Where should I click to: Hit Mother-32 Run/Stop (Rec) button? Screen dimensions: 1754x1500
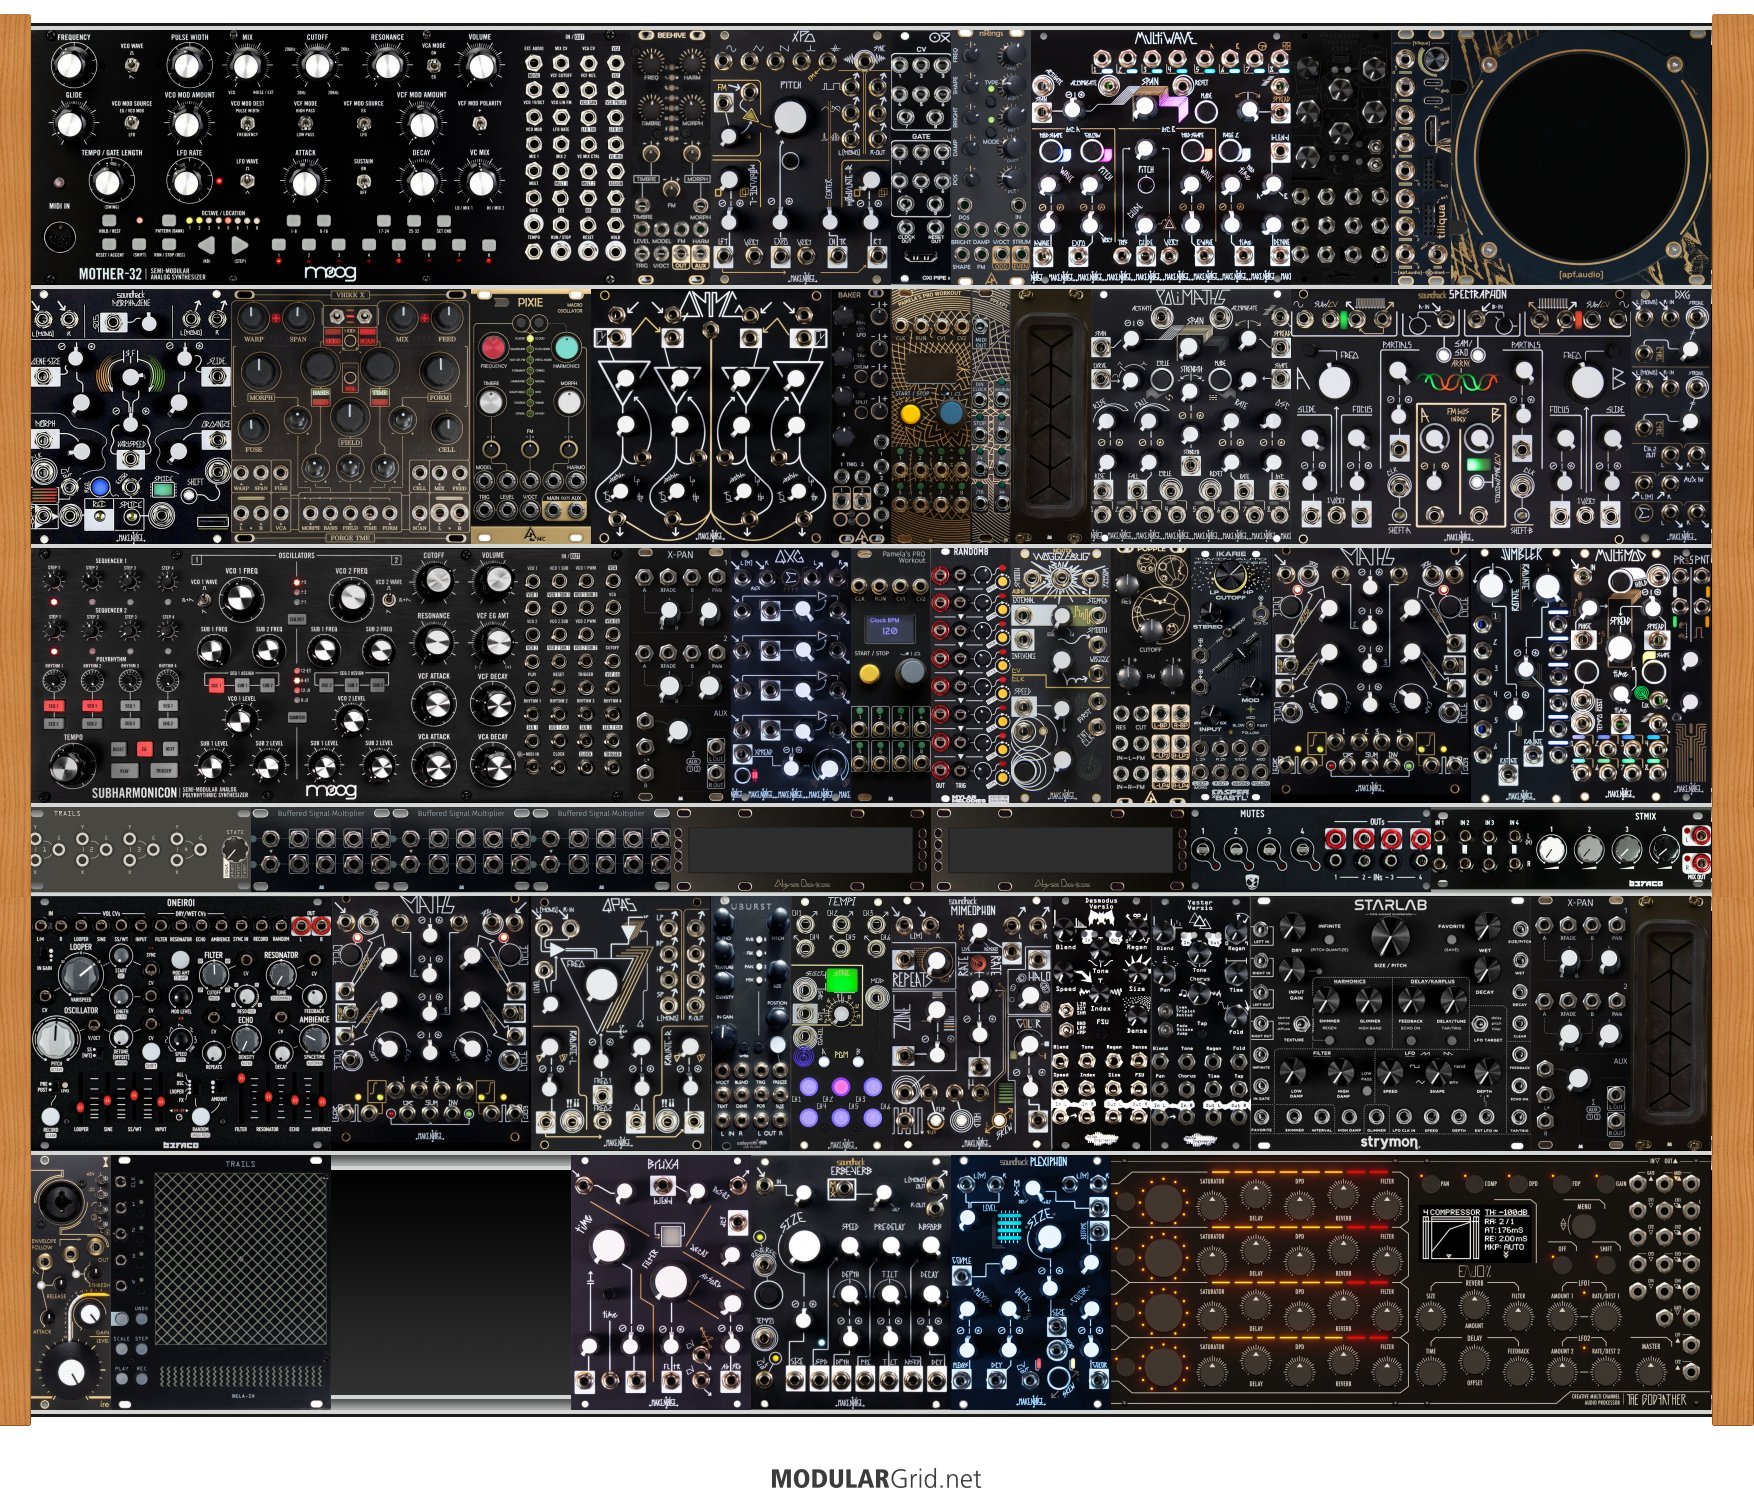(x=168, y=245)
